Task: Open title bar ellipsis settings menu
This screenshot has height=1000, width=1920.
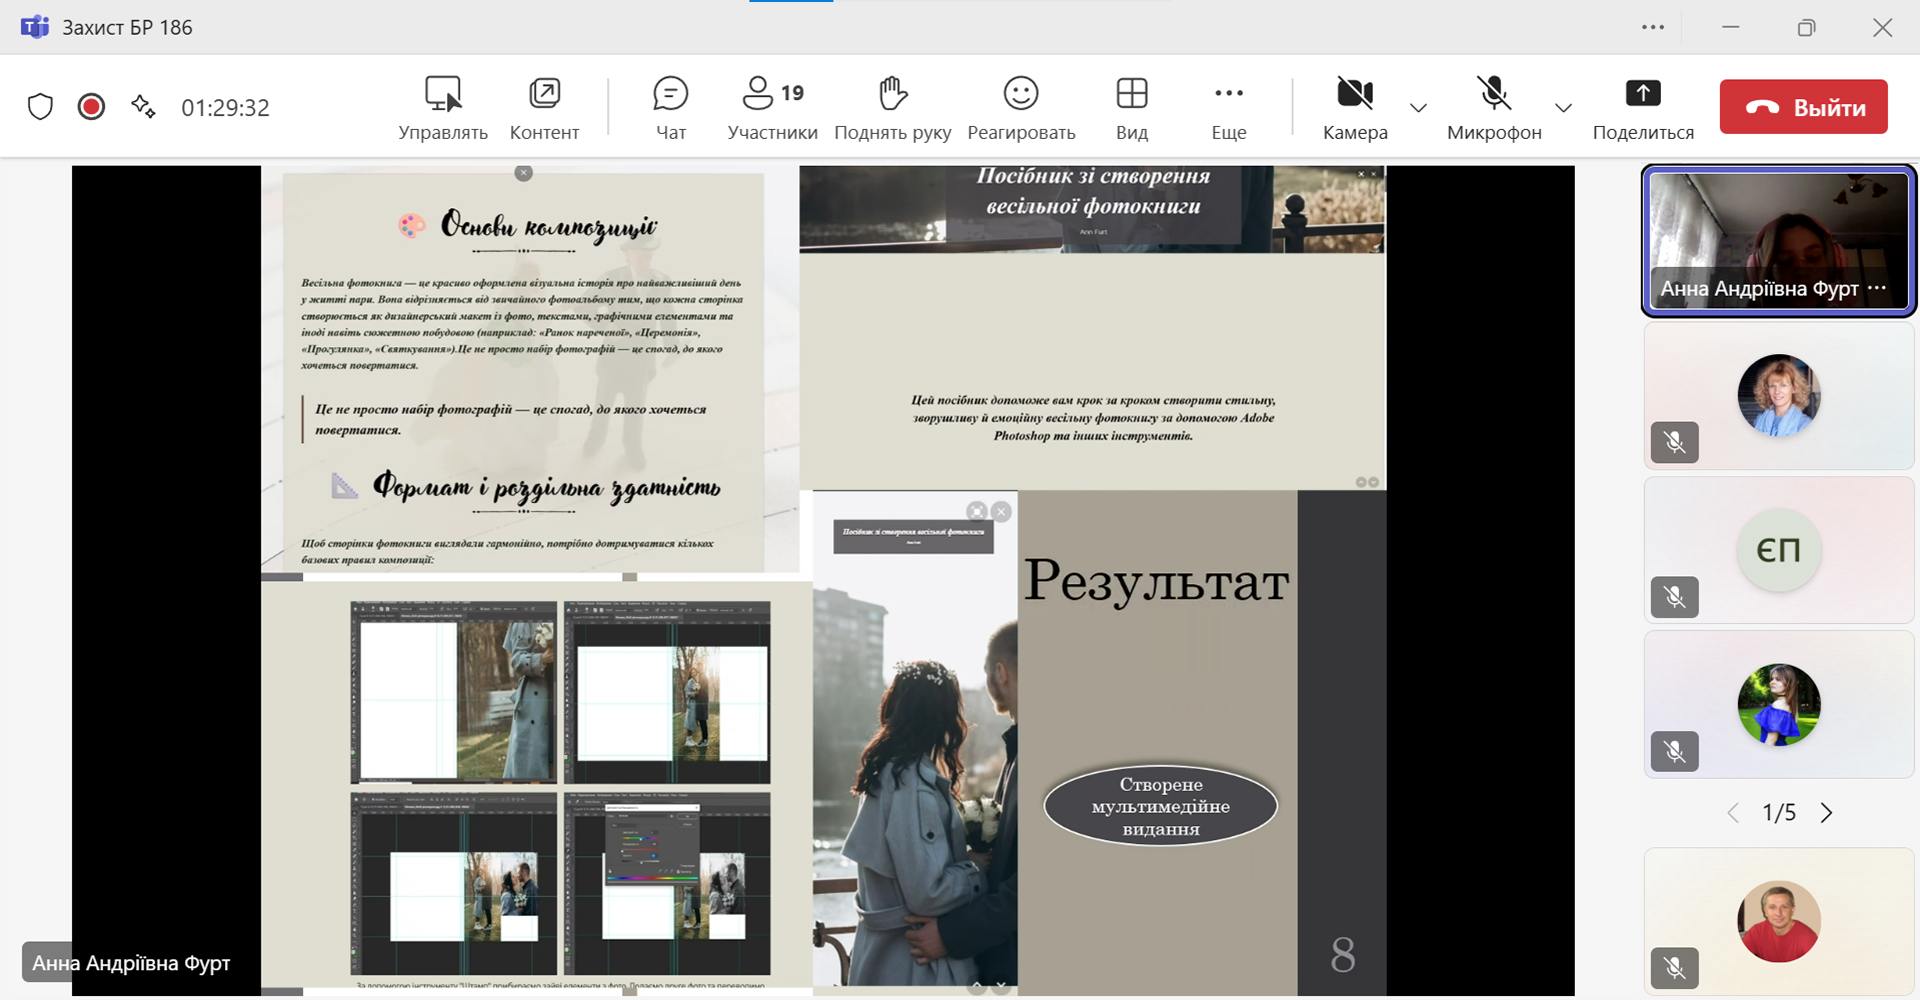Action: (1653, 27)
